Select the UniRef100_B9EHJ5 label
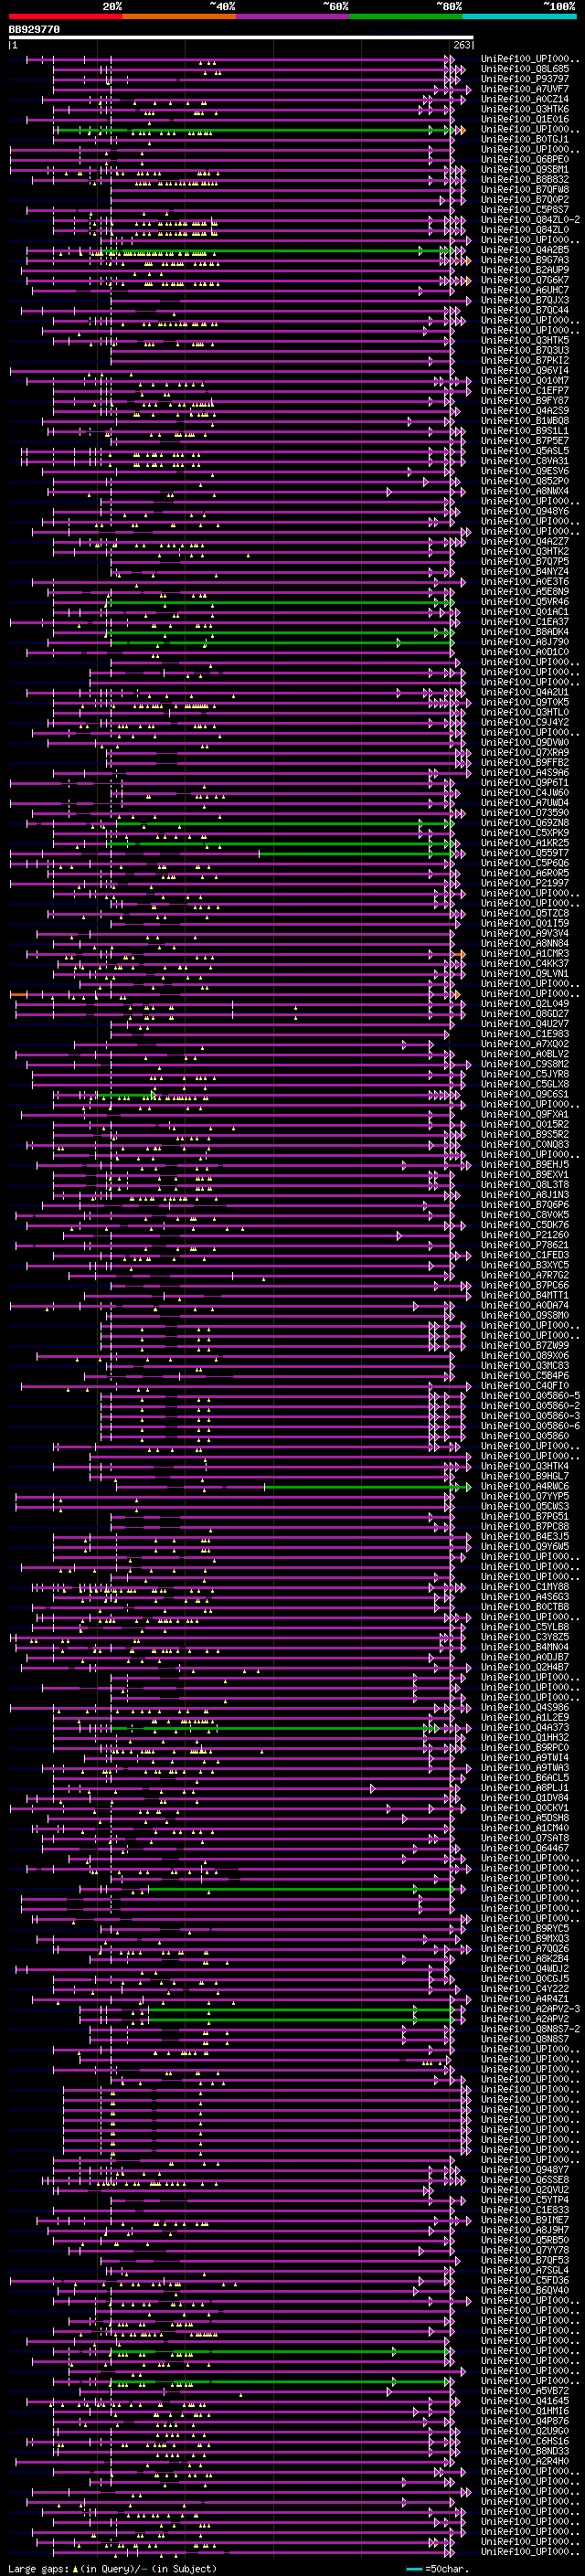The height and width of the screenshot is (2576, 585). (525, 1164)
